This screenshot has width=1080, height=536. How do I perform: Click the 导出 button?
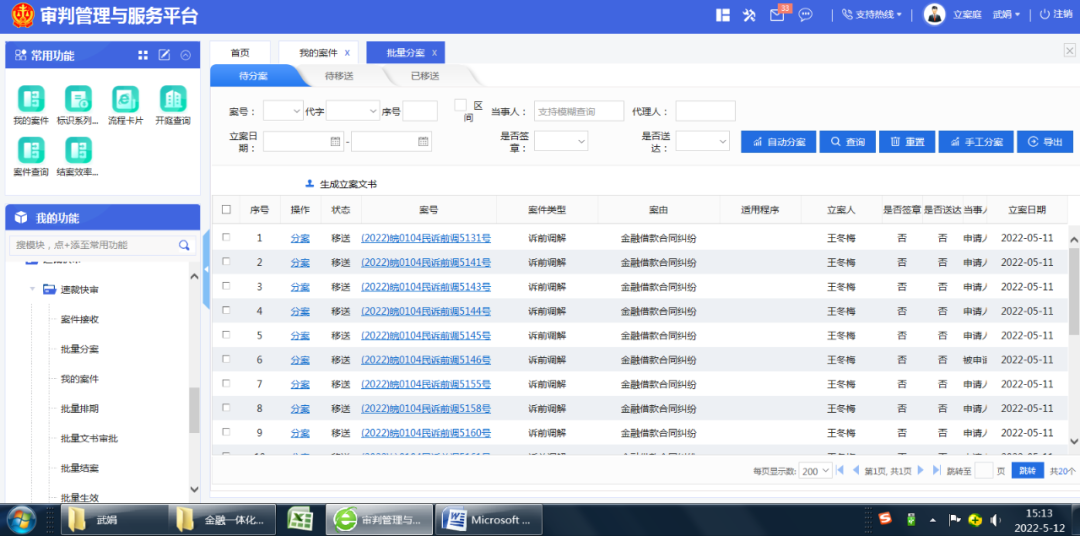pyautogui.click(x=1045, y=141)
